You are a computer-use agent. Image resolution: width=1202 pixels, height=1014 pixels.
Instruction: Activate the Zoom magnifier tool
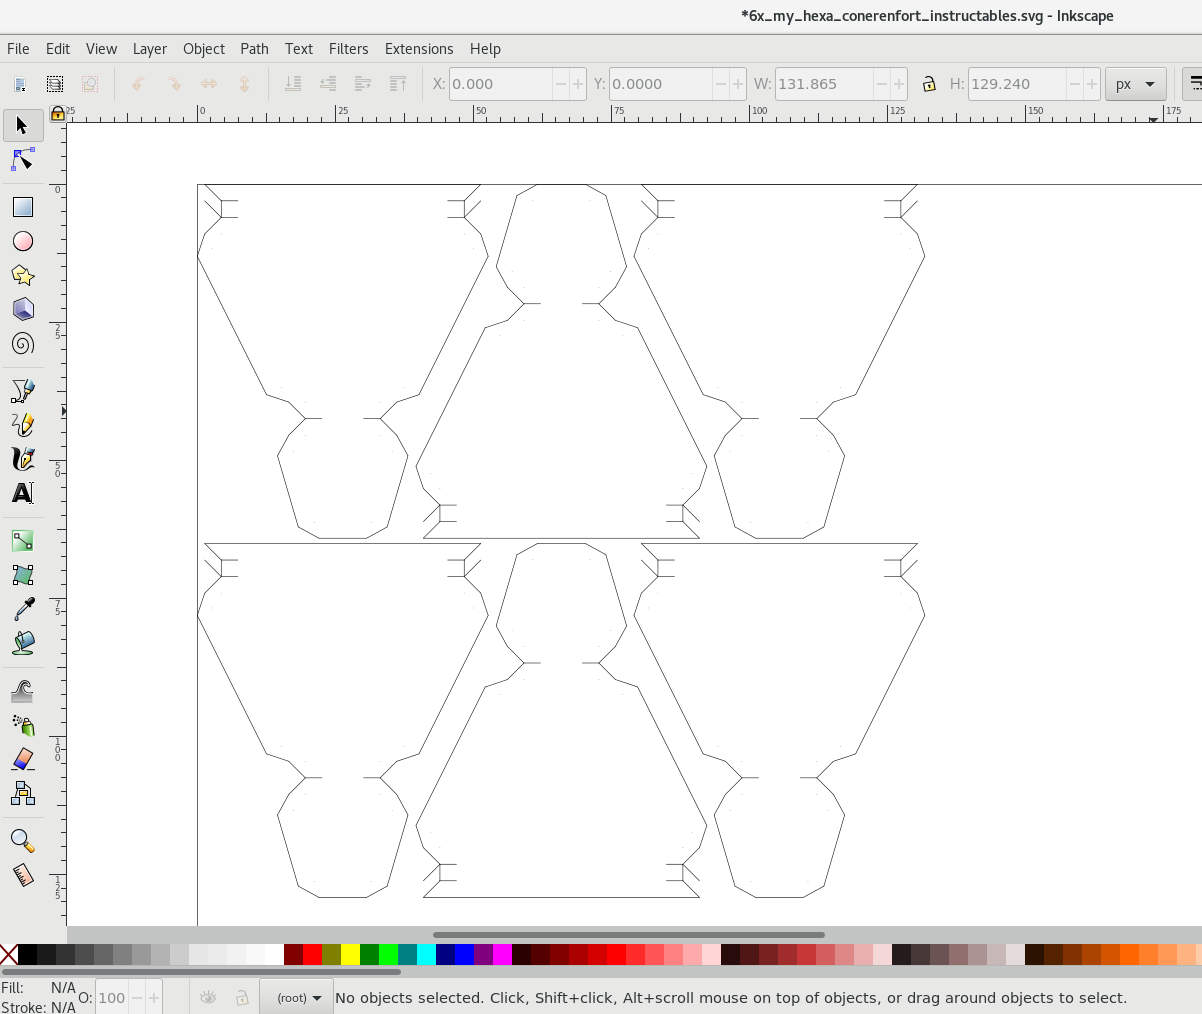click(x=22, y=841)
